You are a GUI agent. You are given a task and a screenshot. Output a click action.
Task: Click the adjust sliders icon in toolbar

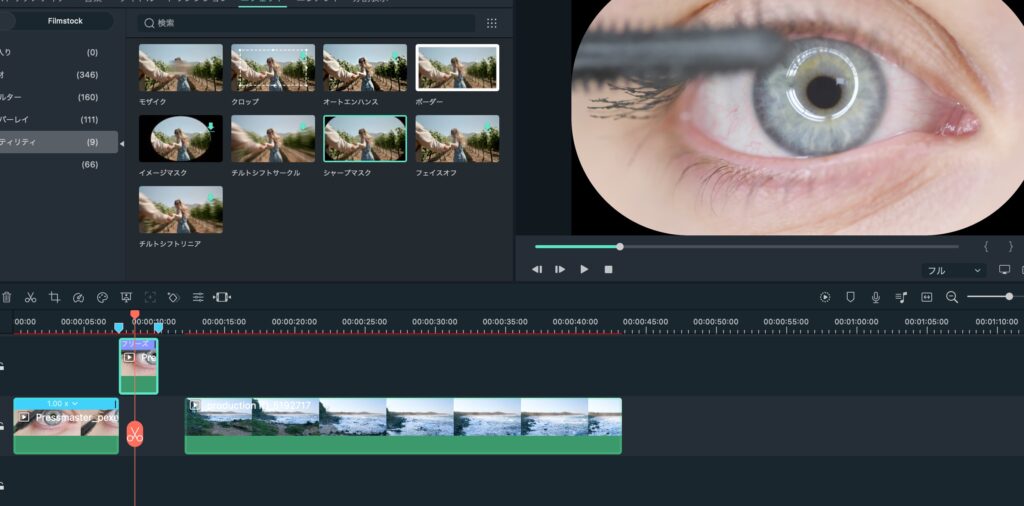pos(198,297)
